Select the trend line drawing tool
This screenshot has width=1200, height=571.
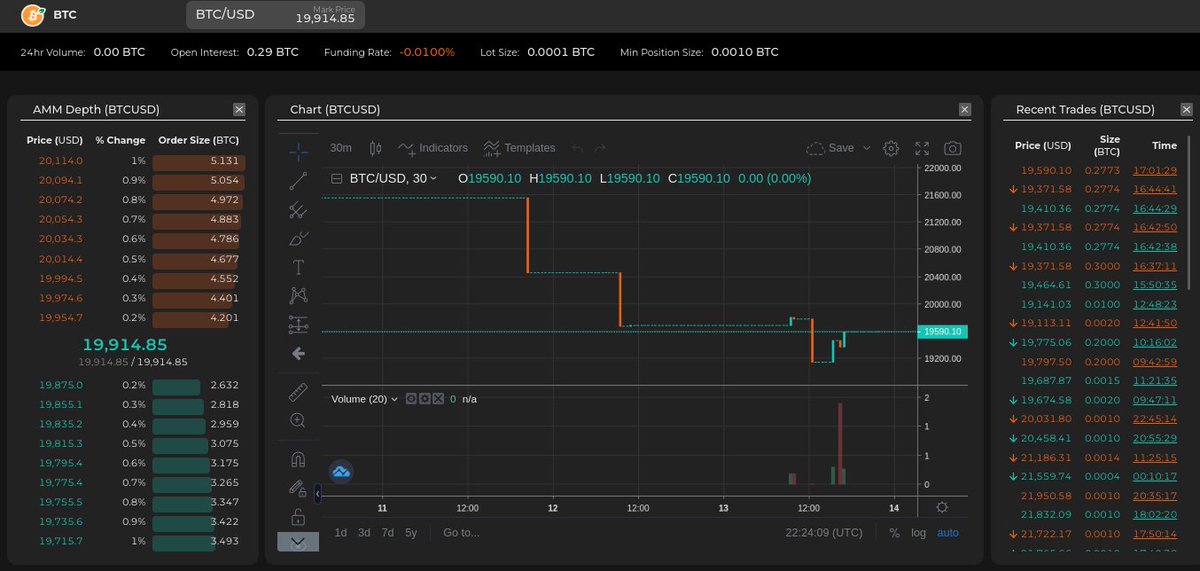click(298, 181)
